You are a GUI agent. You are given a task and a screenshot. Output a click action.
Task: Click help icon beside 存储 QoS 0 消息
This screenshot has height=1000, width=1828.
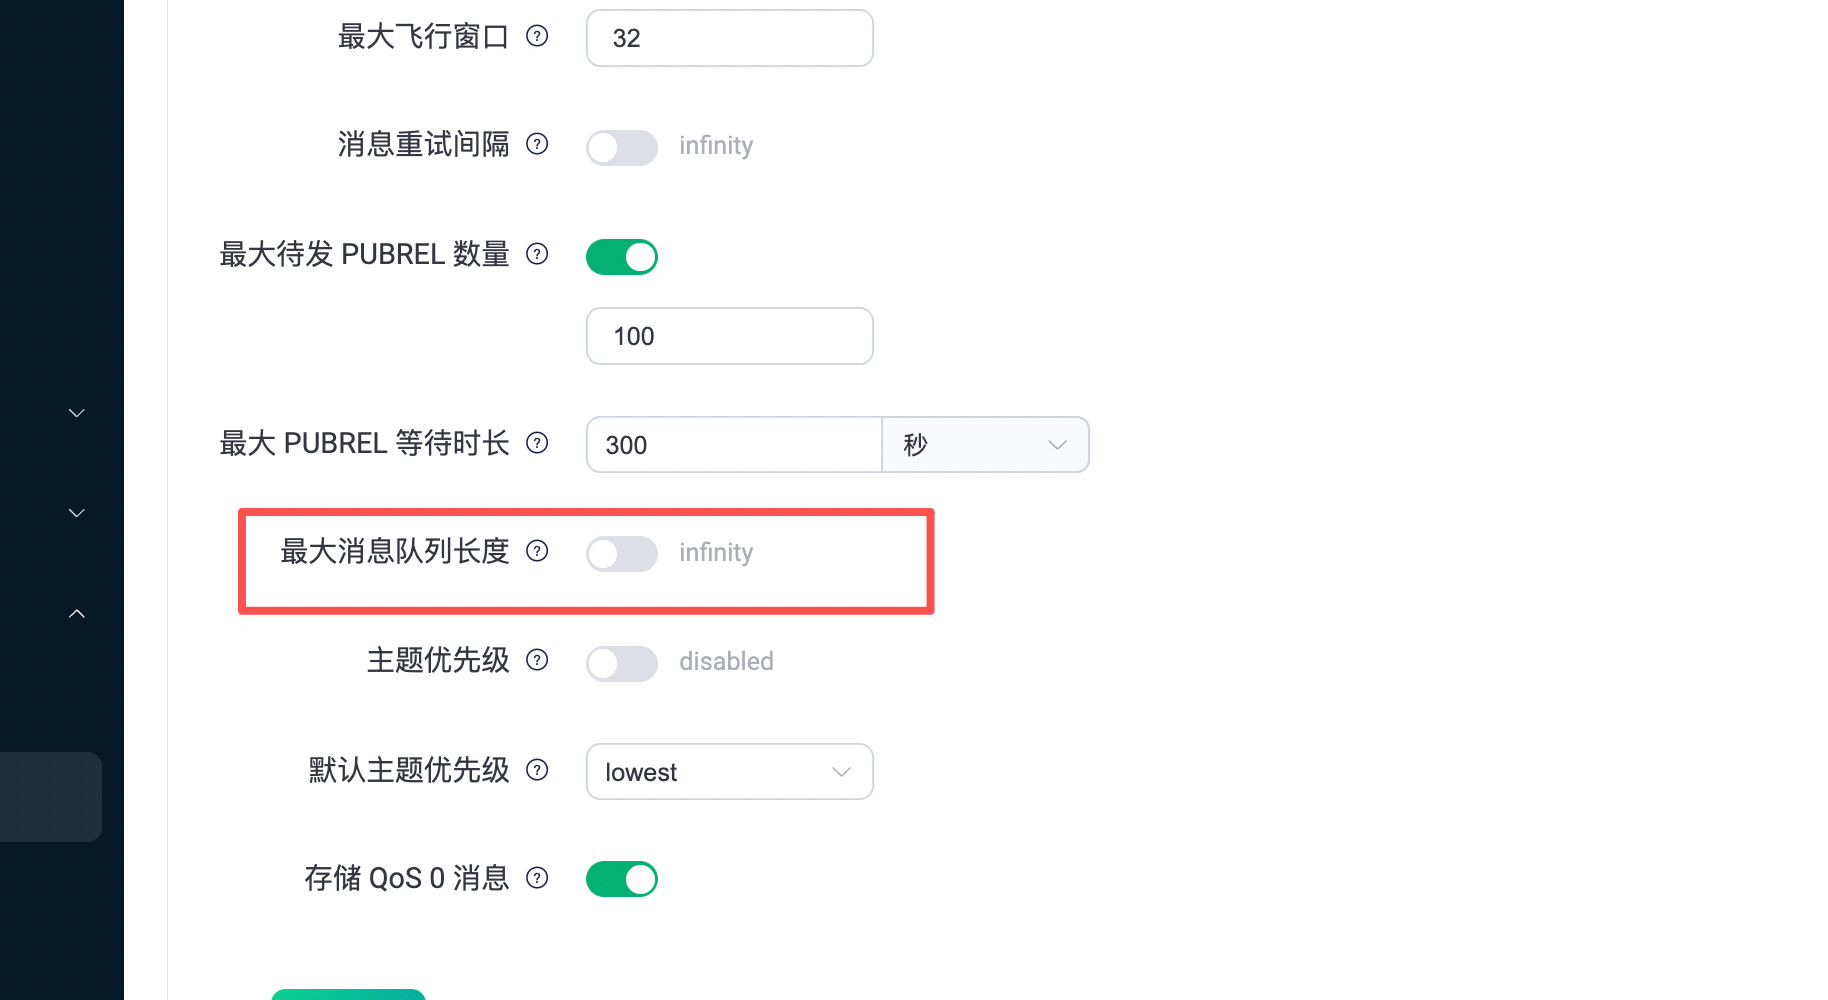(x=537, y=878)
